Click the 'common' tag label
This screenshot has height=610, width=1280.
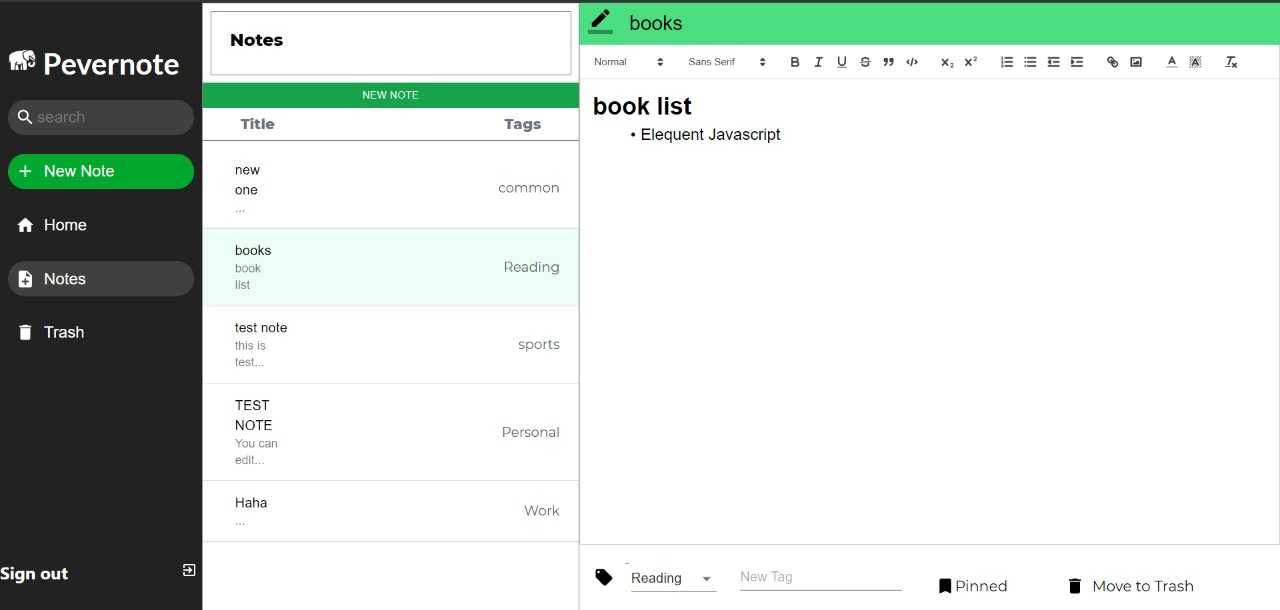[529, 188]
